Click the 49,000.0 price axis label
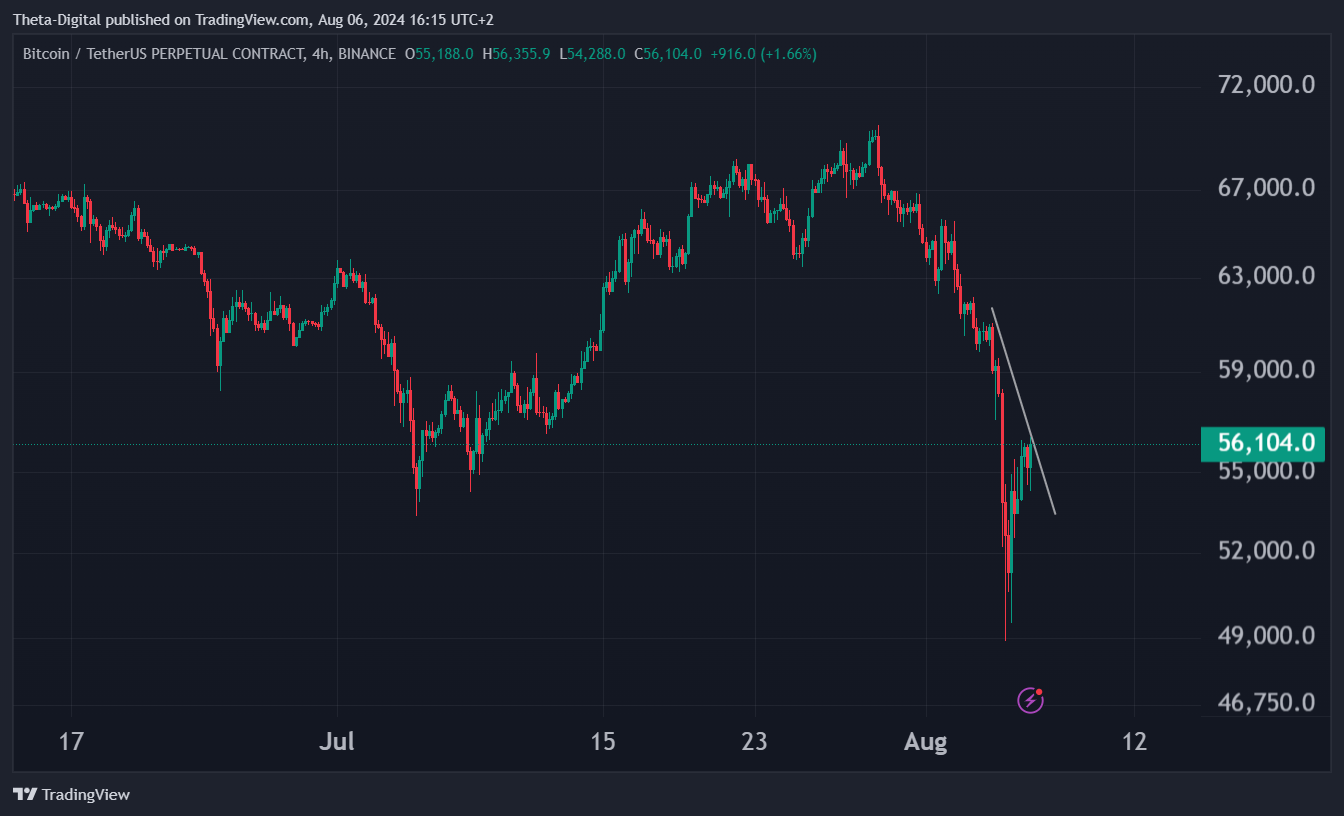 (1266, 636)
